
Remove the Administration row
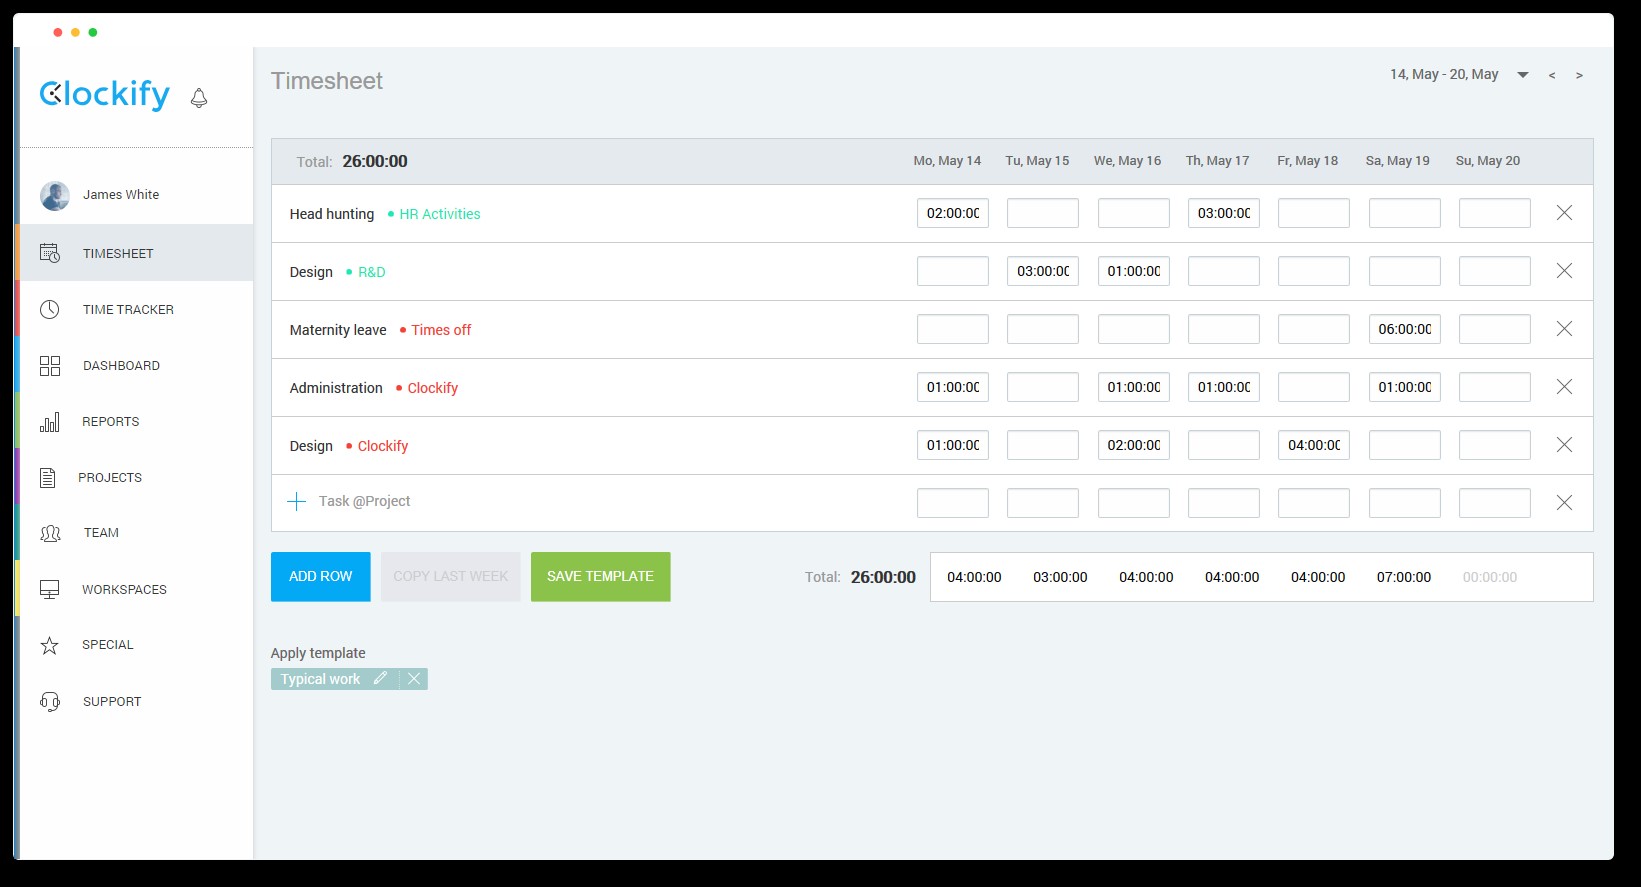1564,387
